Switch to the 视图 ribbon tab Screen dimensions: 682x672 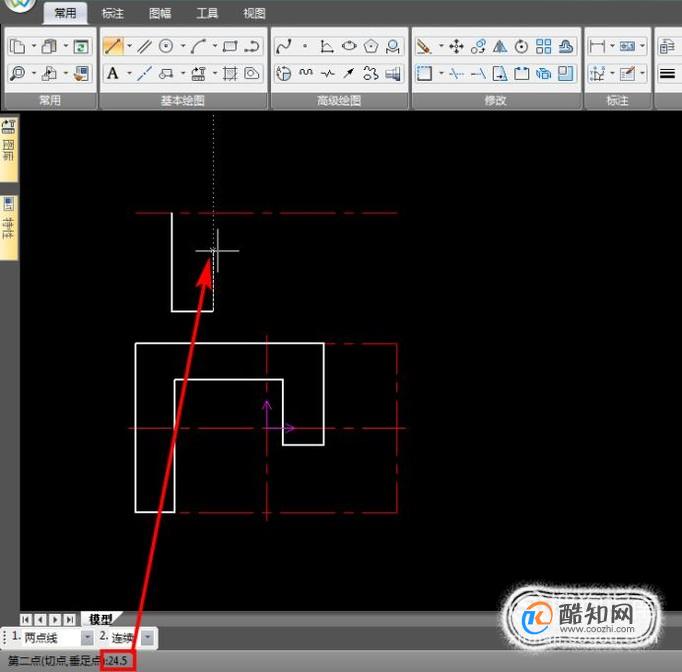pos(254,13)
